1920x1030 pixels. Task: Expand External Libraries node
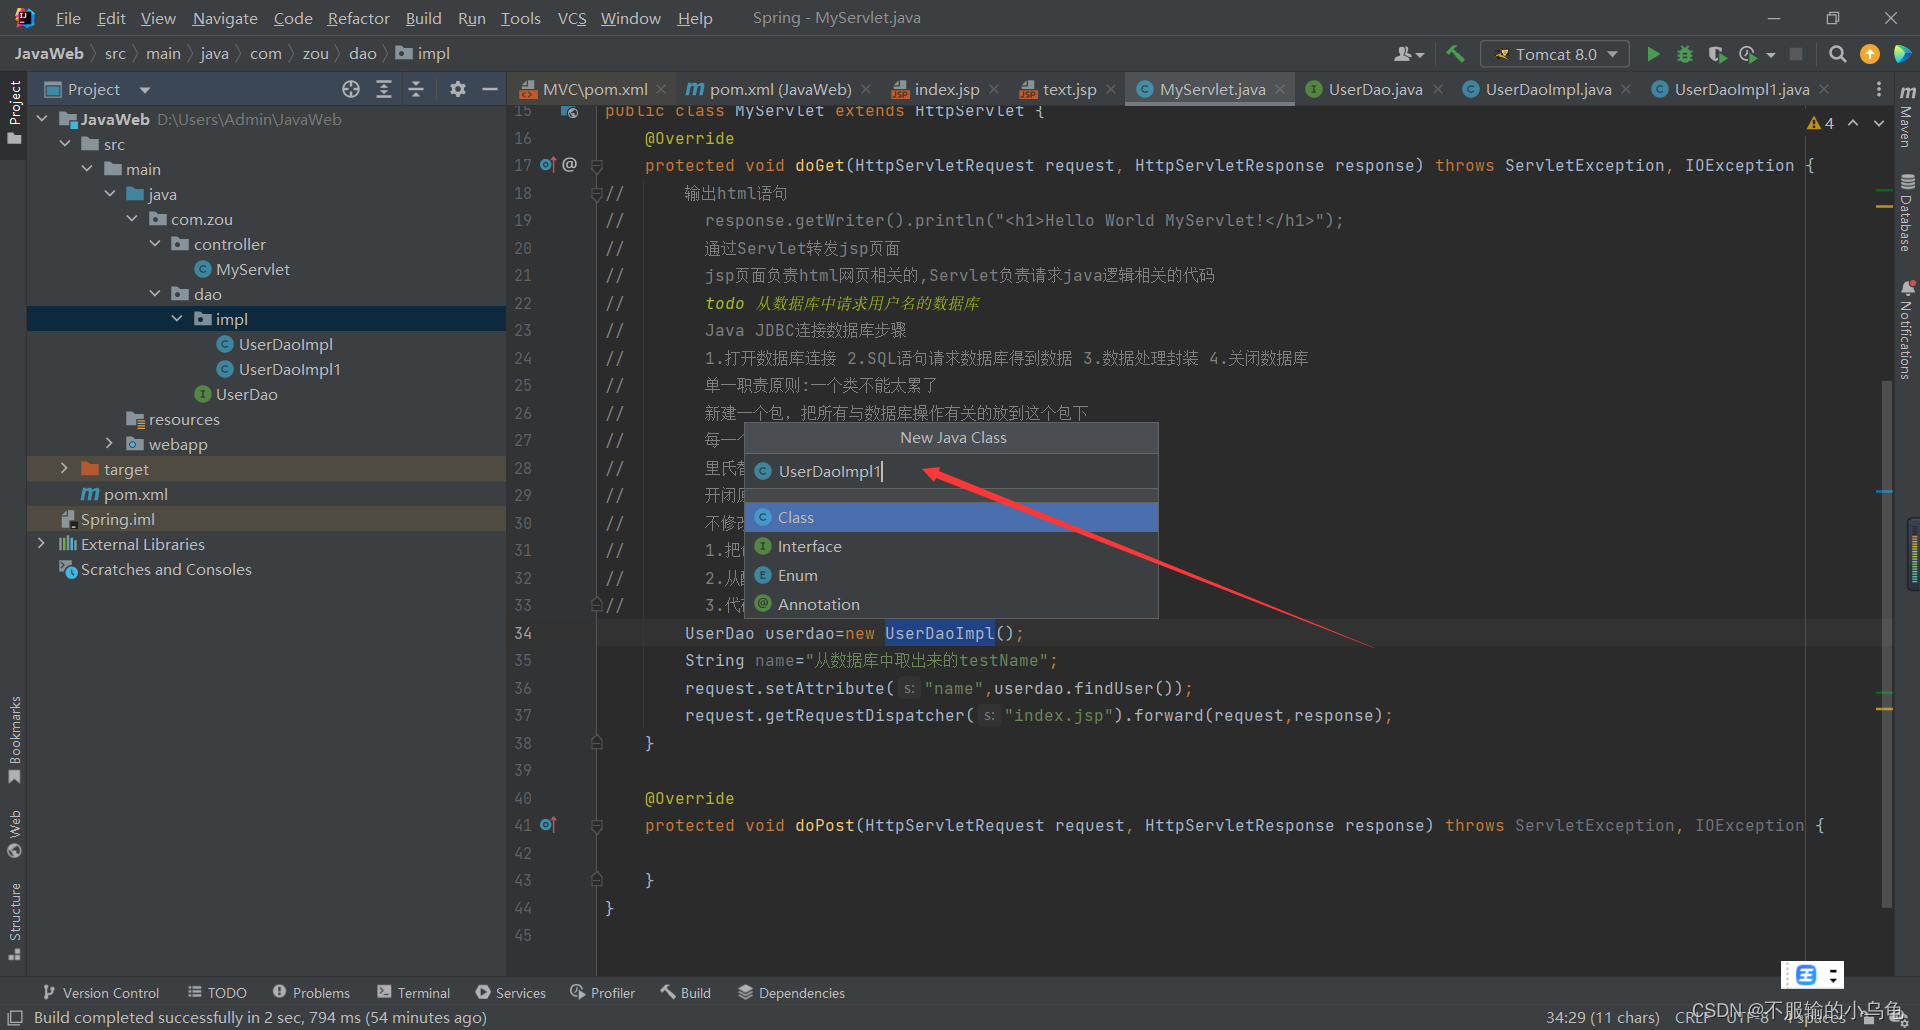coord(41,544)
